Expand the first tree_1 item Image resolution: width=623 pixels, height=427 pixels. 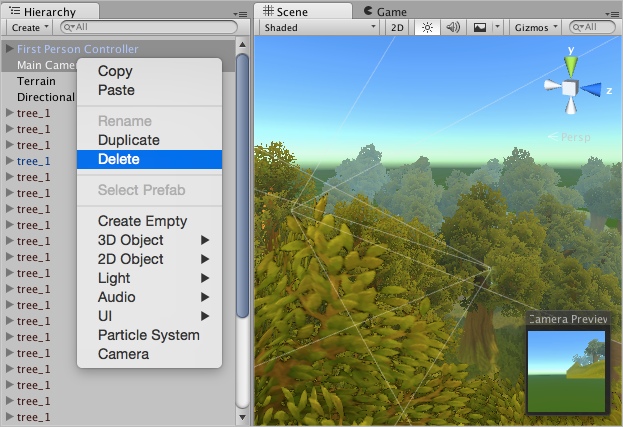pyautogui.click(x=10, y=113)
